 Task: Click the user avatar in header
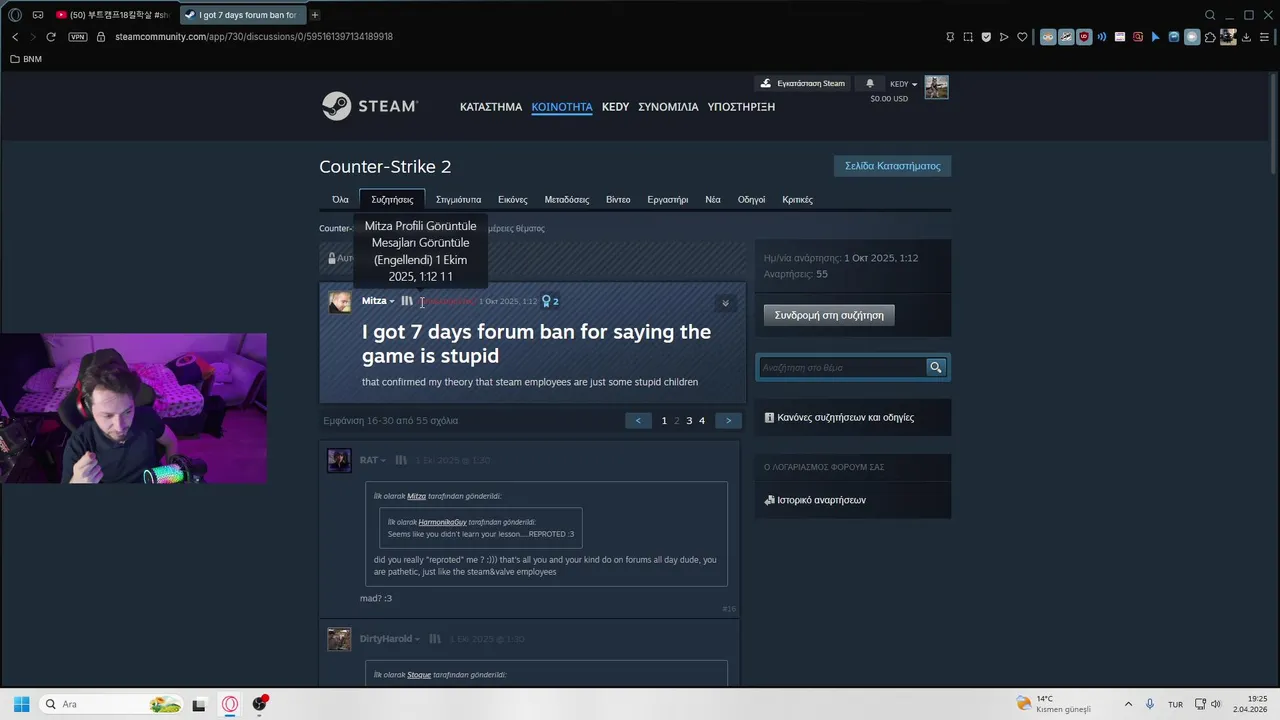pyautogui.click(x=936, y=87)
